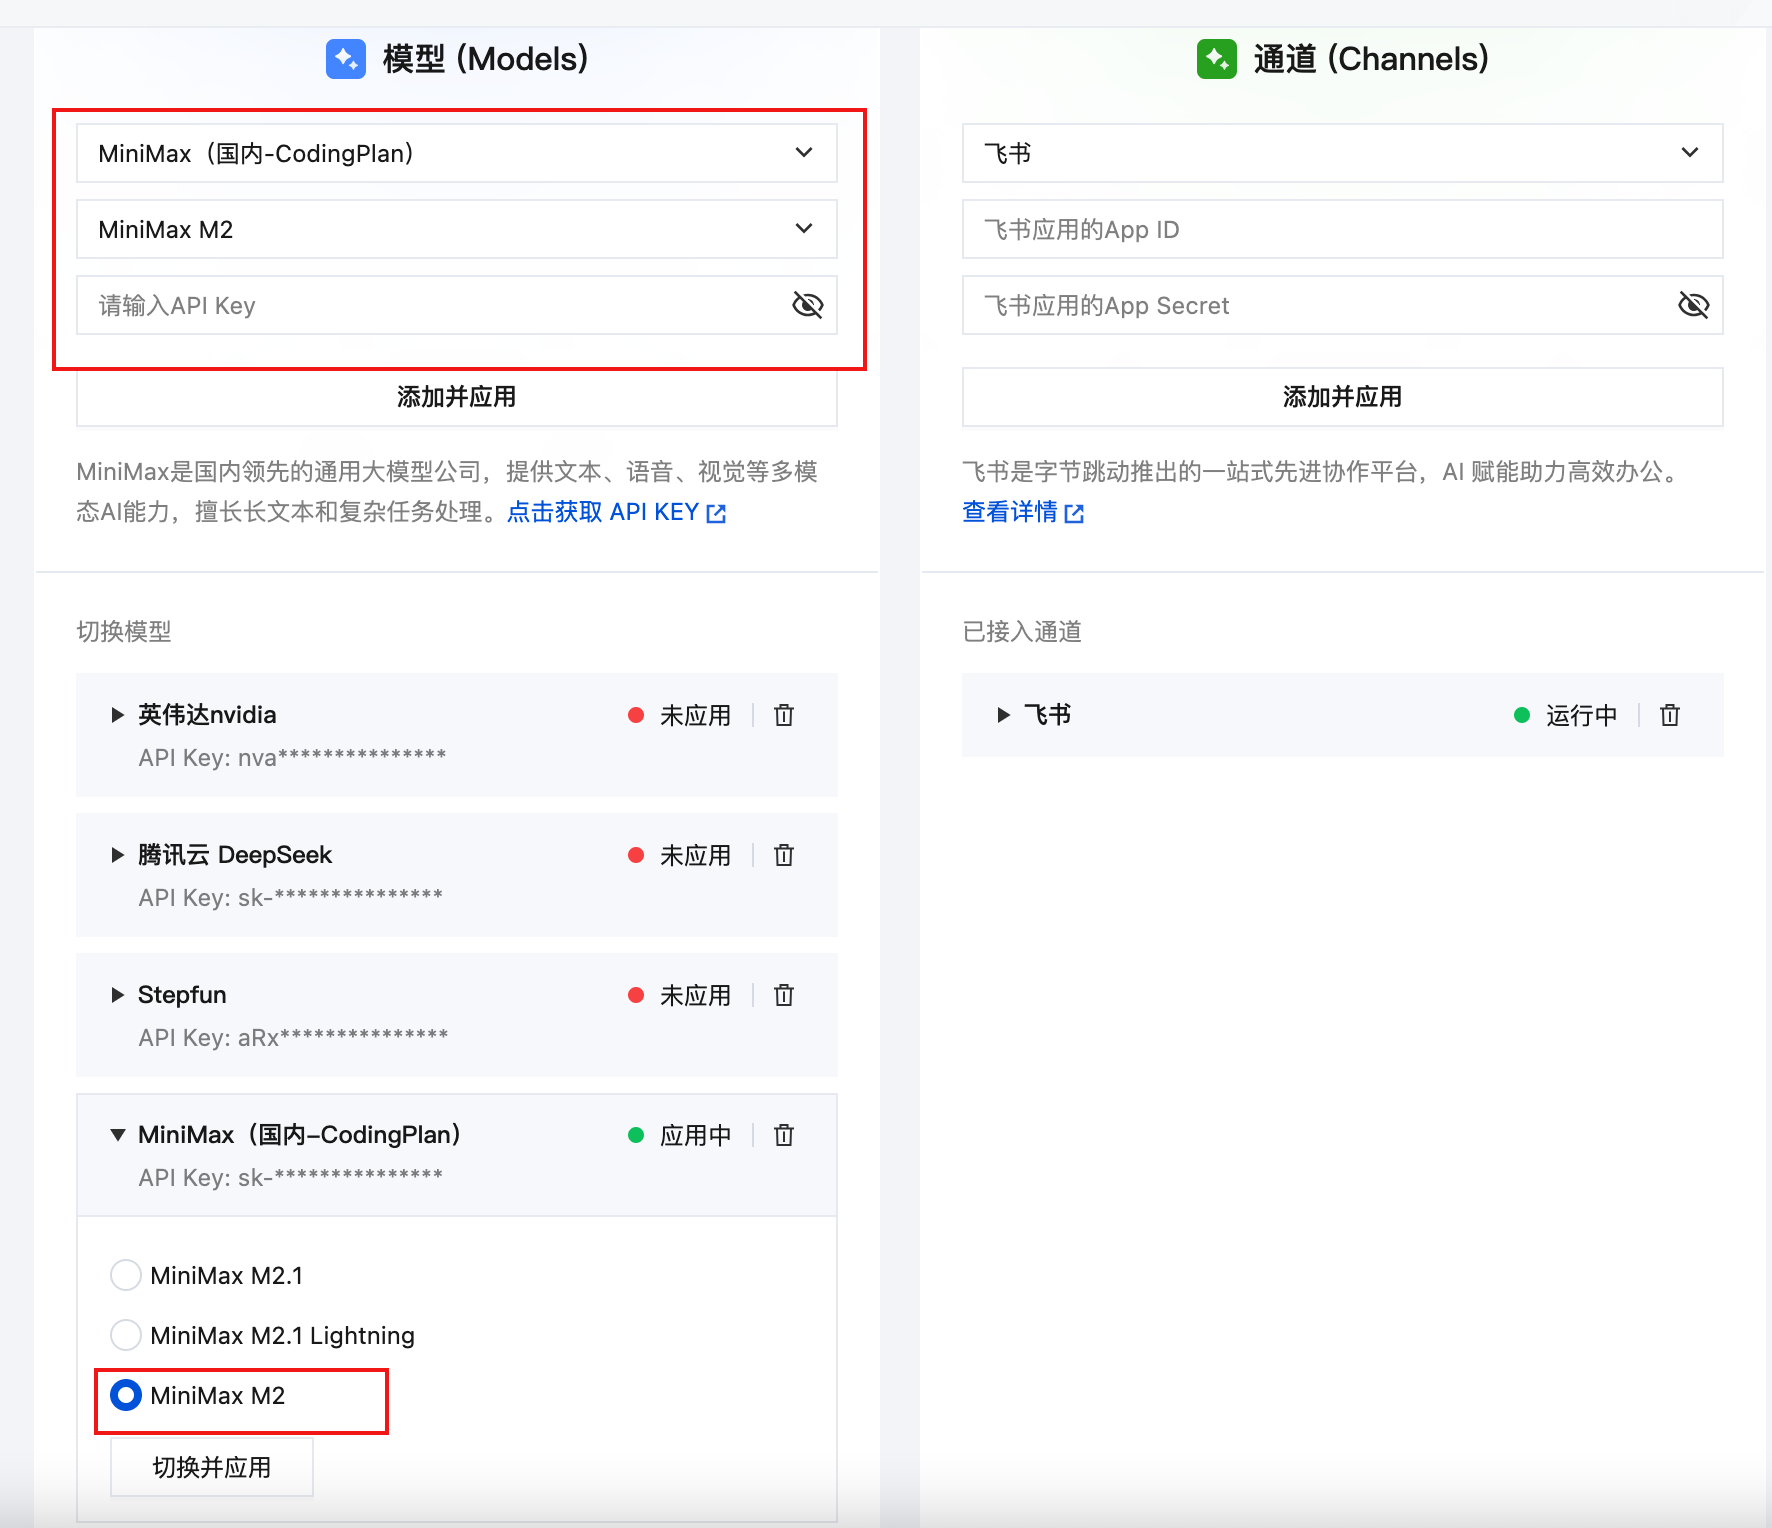Delete the 腾讯云 DeepSeek model entry

[x=784, y=855]
